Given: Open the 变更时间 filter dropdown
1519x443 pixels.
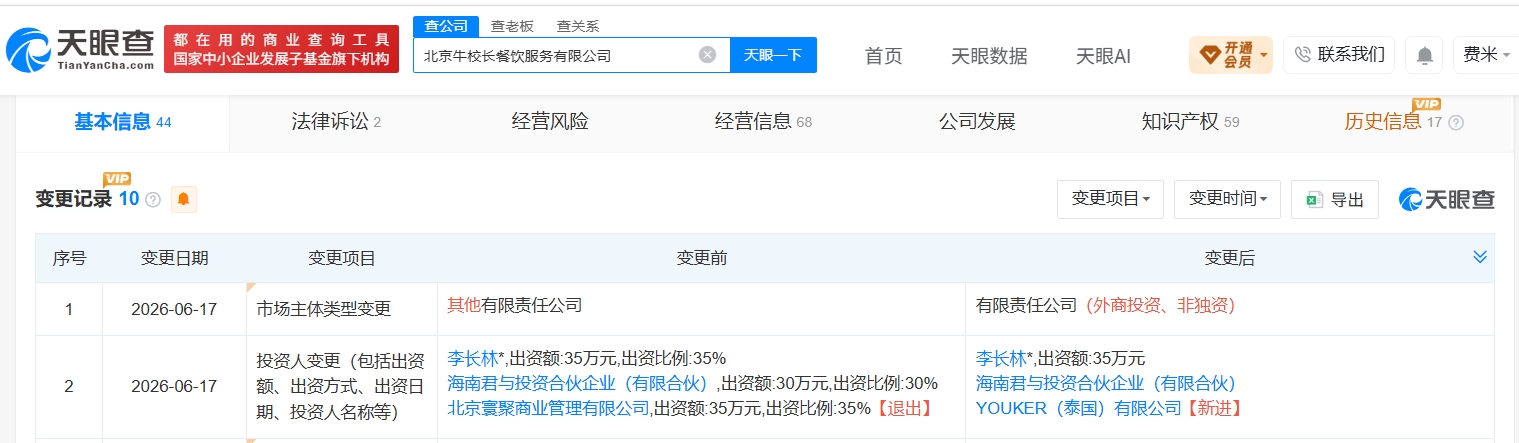Looking at the screenshot, I should pos(1227,199).
